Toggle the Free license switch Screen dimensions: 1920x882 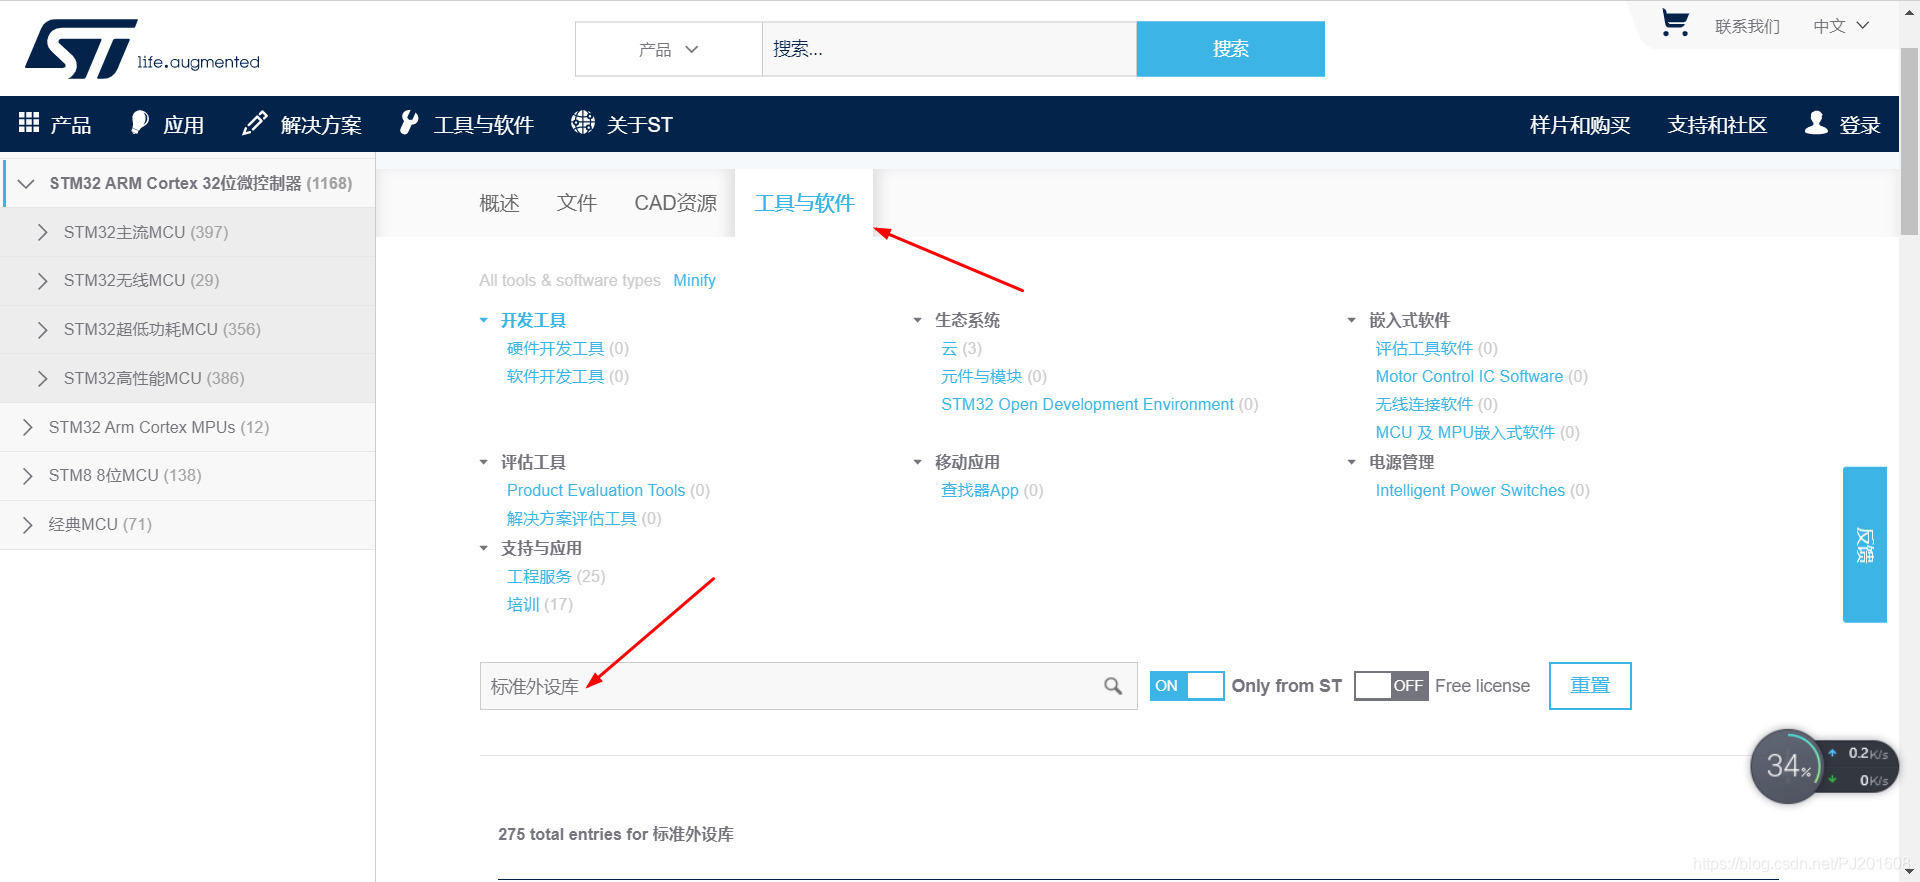(x=1391, y=686)
